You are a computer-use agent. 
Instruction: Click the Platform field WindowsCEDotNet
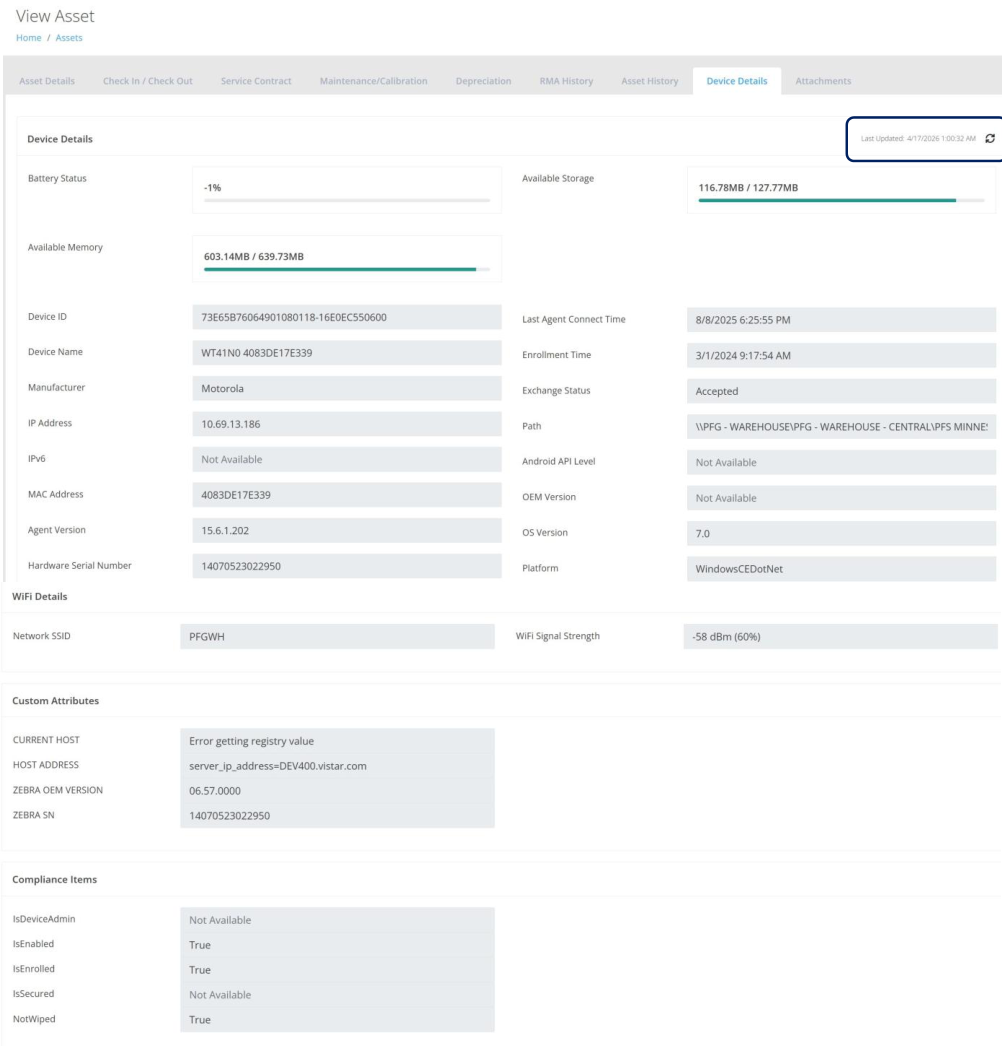[x=841, y=569]
